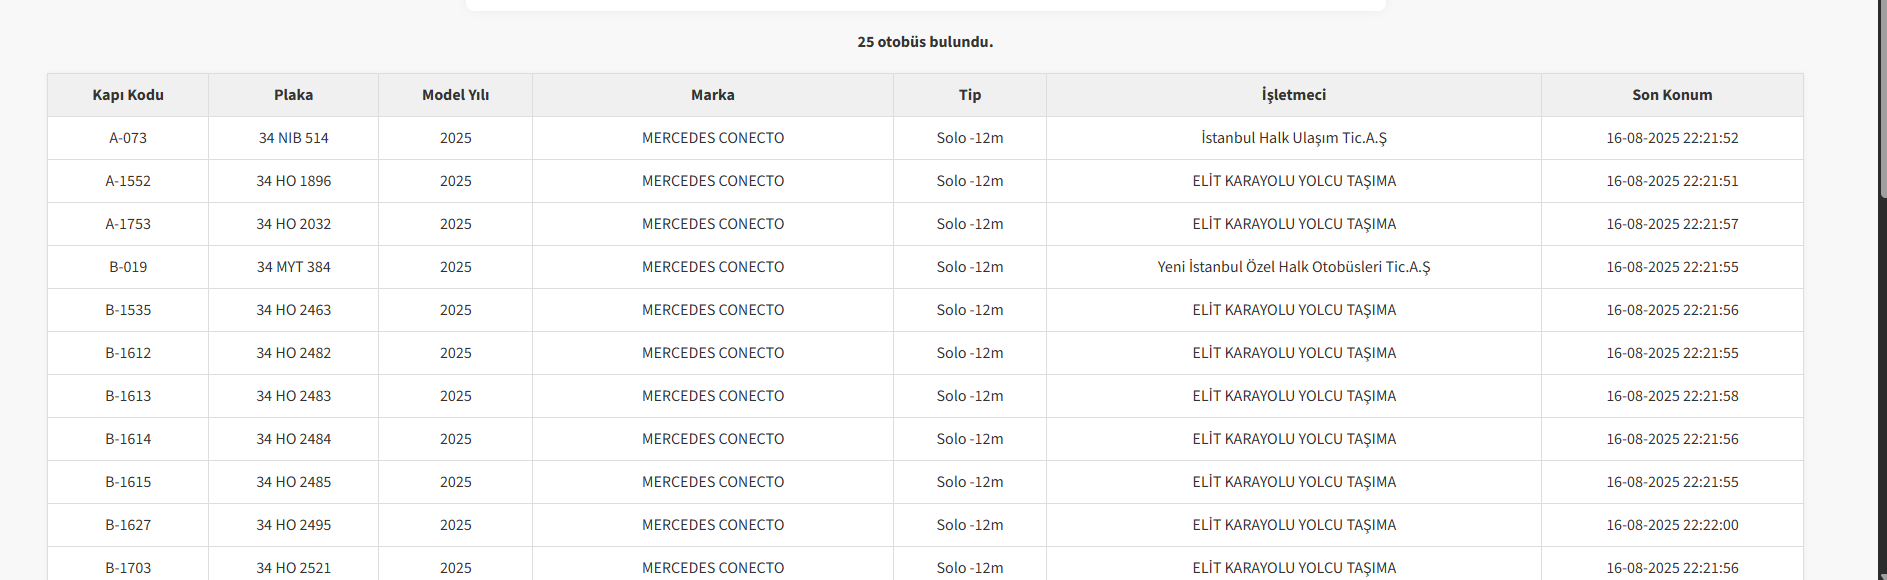Click operator İstanbul Halk Ulaşım Tic.A.Ş
The image size is (1887, 580).
1293,138
